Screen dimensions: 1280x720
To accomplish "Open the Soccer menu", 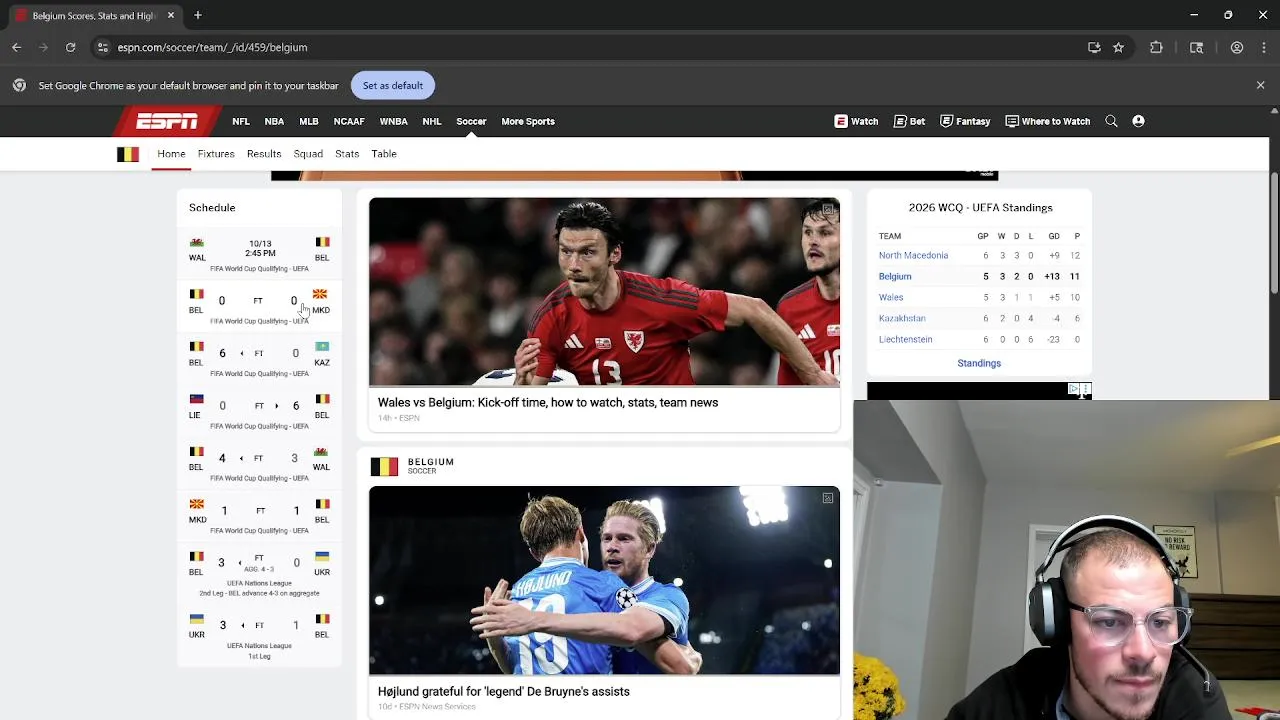I will coord(471,121).
